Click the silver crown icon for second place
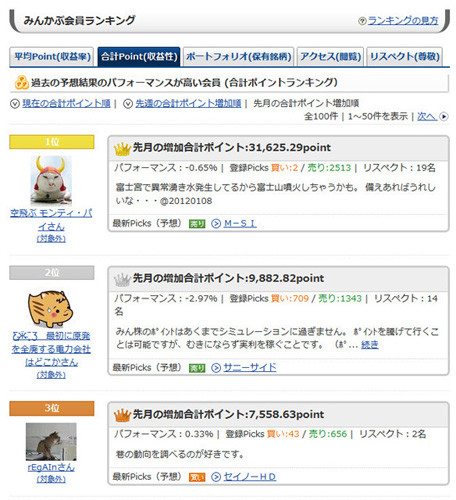Image resolution: width=456 pixels, height=500 pixels. click(x=122, y=280)
